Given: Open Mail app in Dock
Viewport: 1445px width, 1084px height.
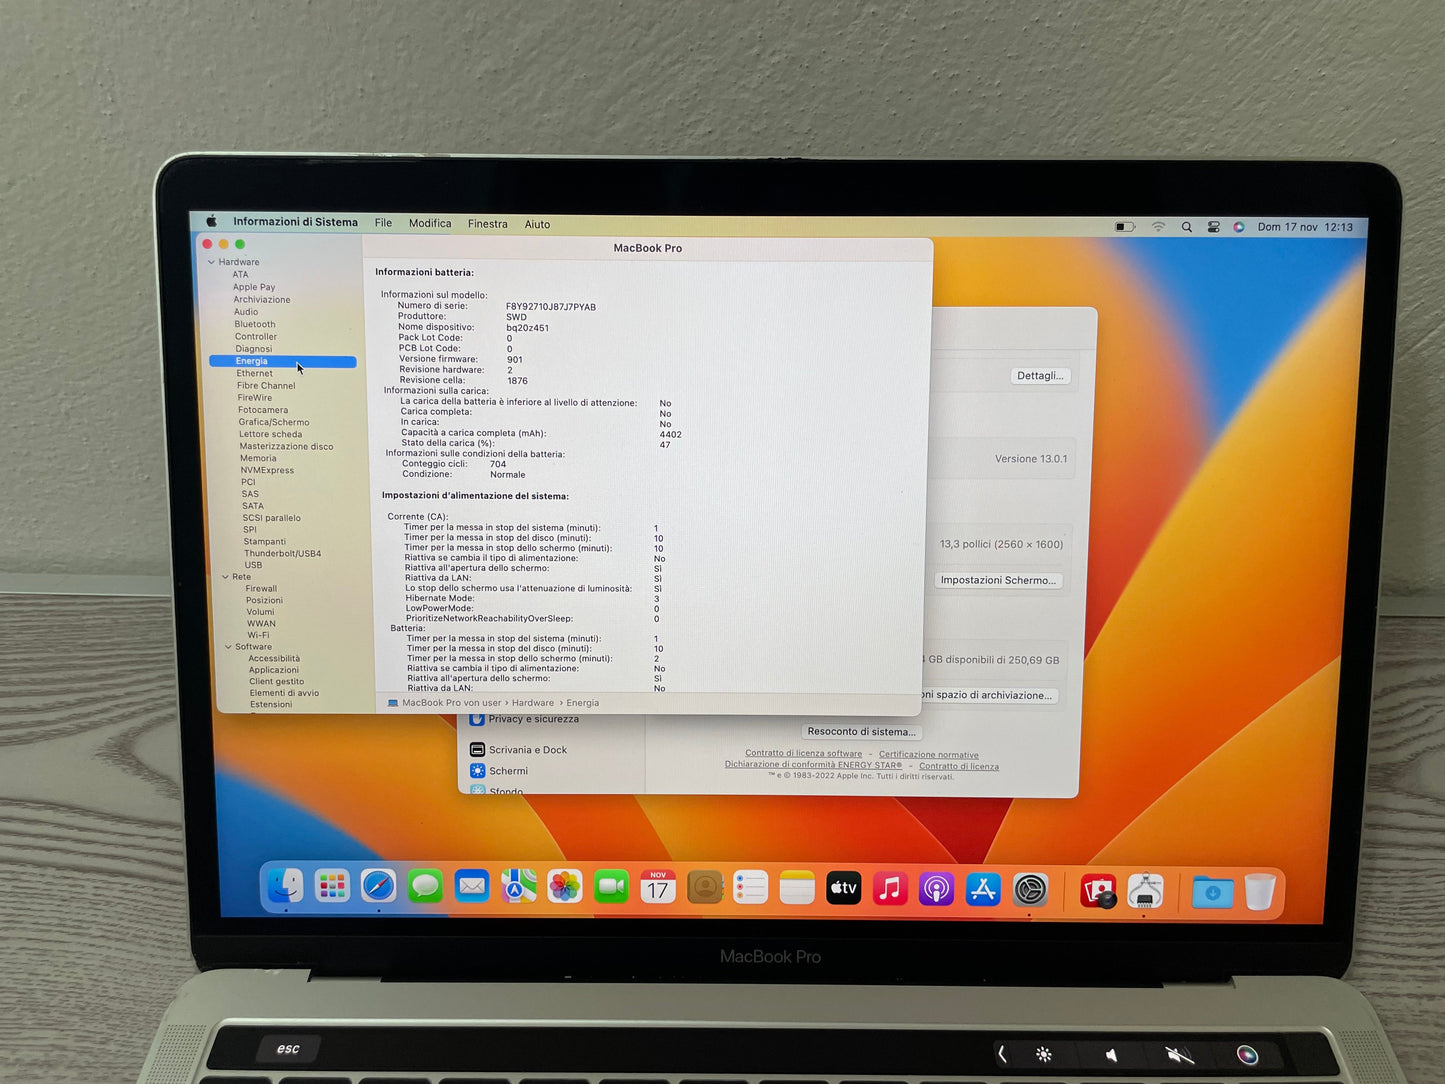Looking at the screenshot, I should pos(472,886).
